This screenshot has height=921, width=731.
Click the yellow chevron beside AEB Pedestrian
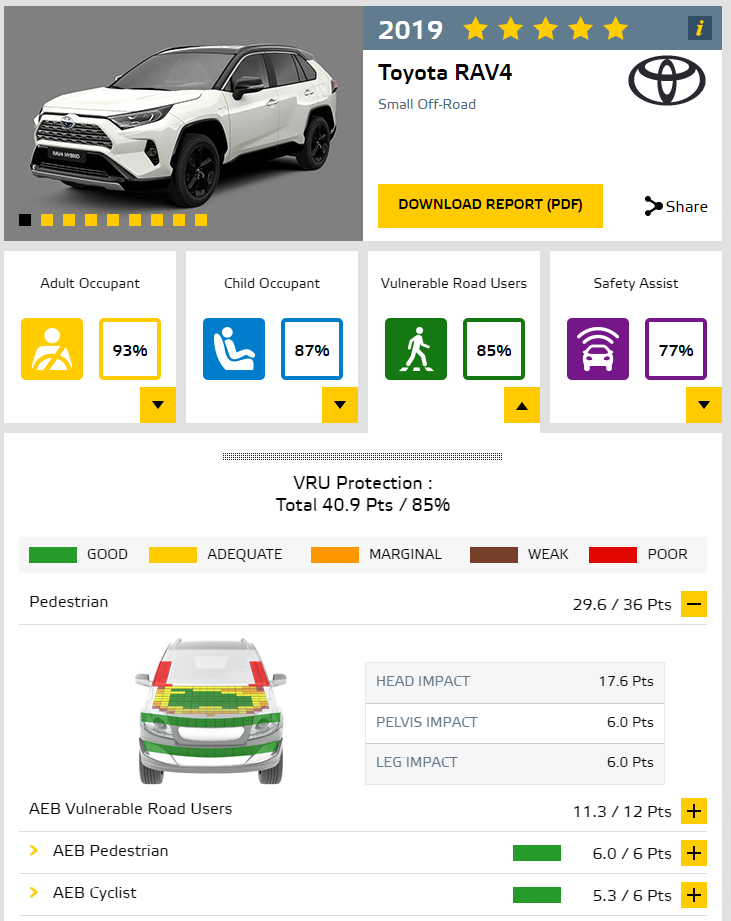pos(34,851)
